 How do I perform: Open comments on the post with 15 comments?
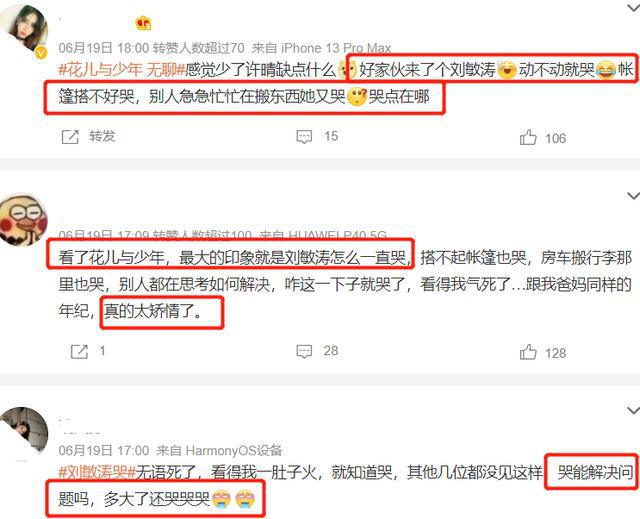click(304, 136)
